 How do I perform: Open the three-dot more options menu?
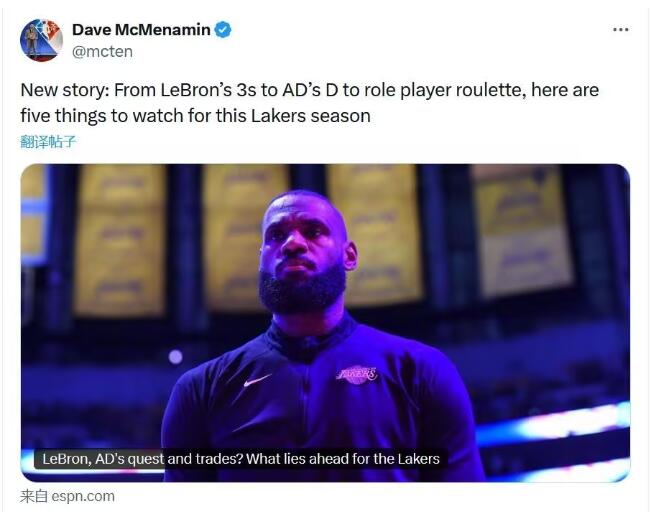pyautogui.click(x=620, y=30)
